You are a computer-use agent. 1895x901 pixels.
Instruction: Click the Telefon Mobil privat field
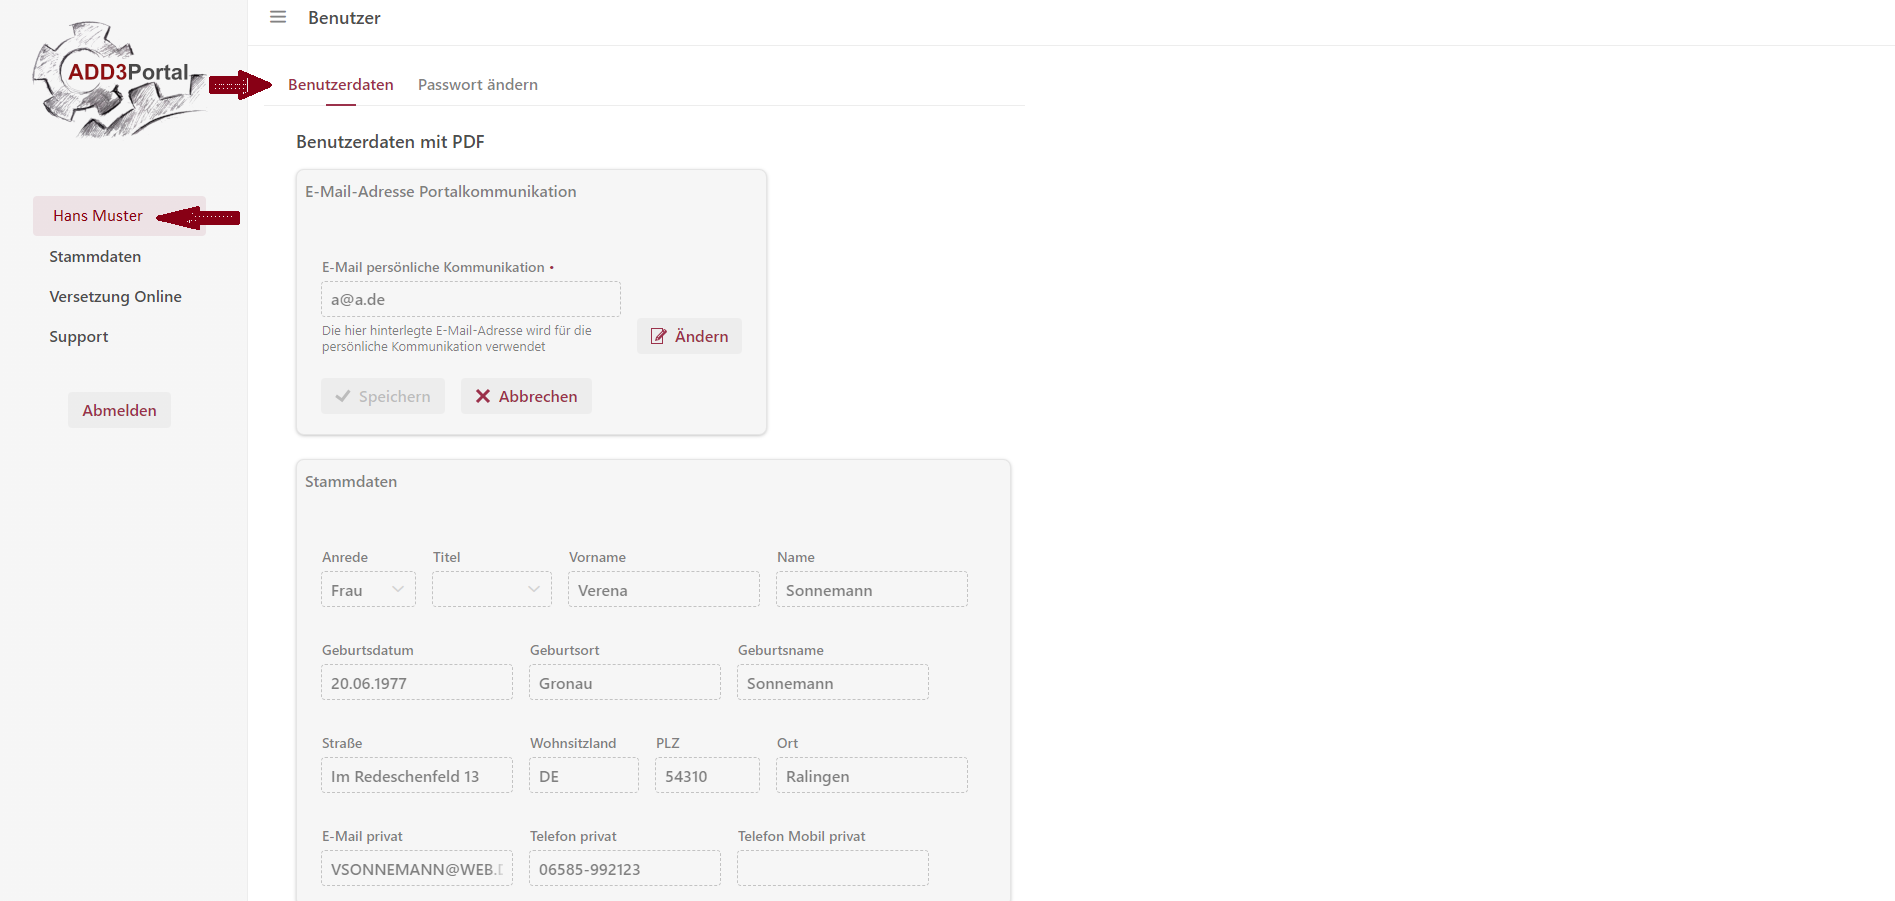click(x=832, y=869)
